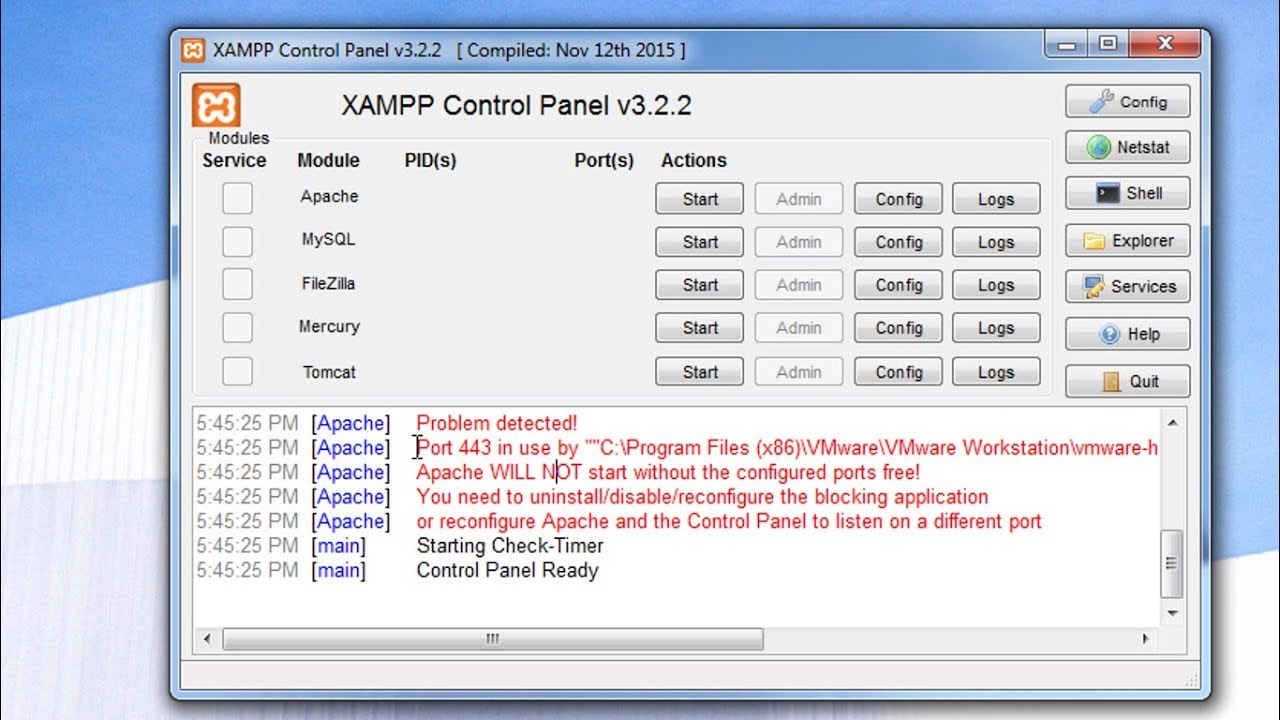Click log scrollbar down arrow
1280x720 pixels.
coord(1172,614)
